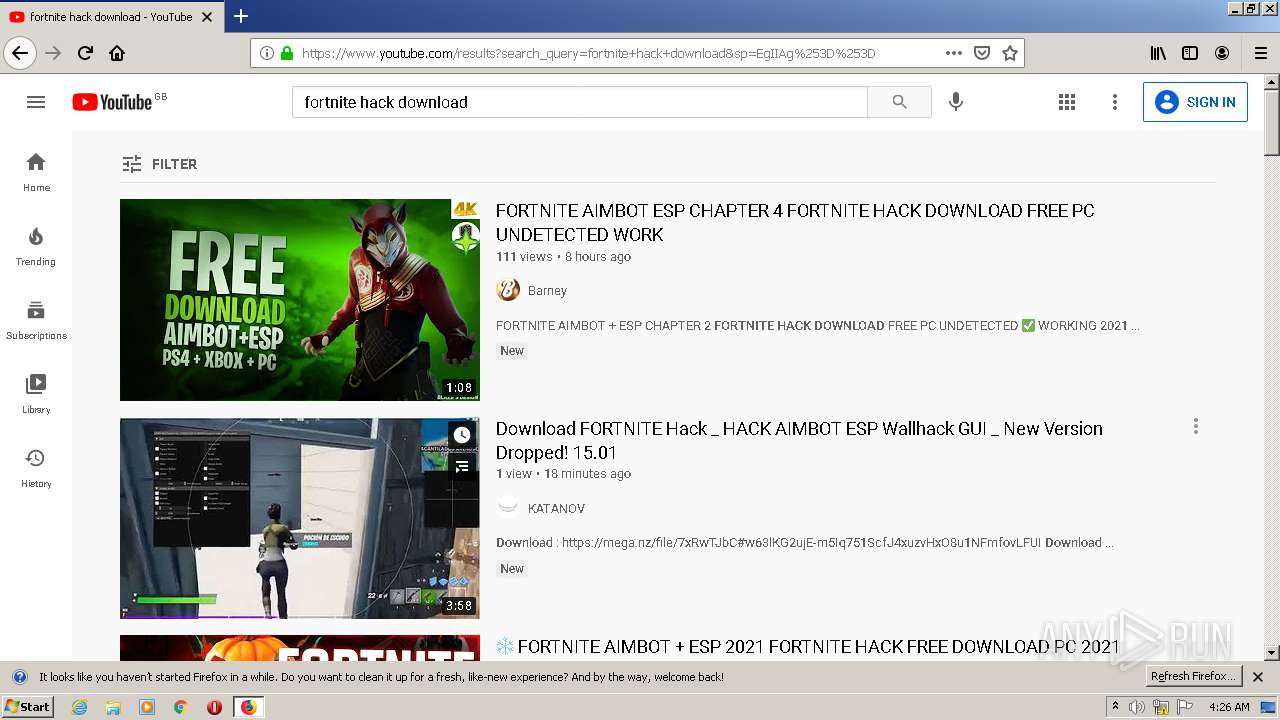Open the YouTube apps grid

[1067, 102]
